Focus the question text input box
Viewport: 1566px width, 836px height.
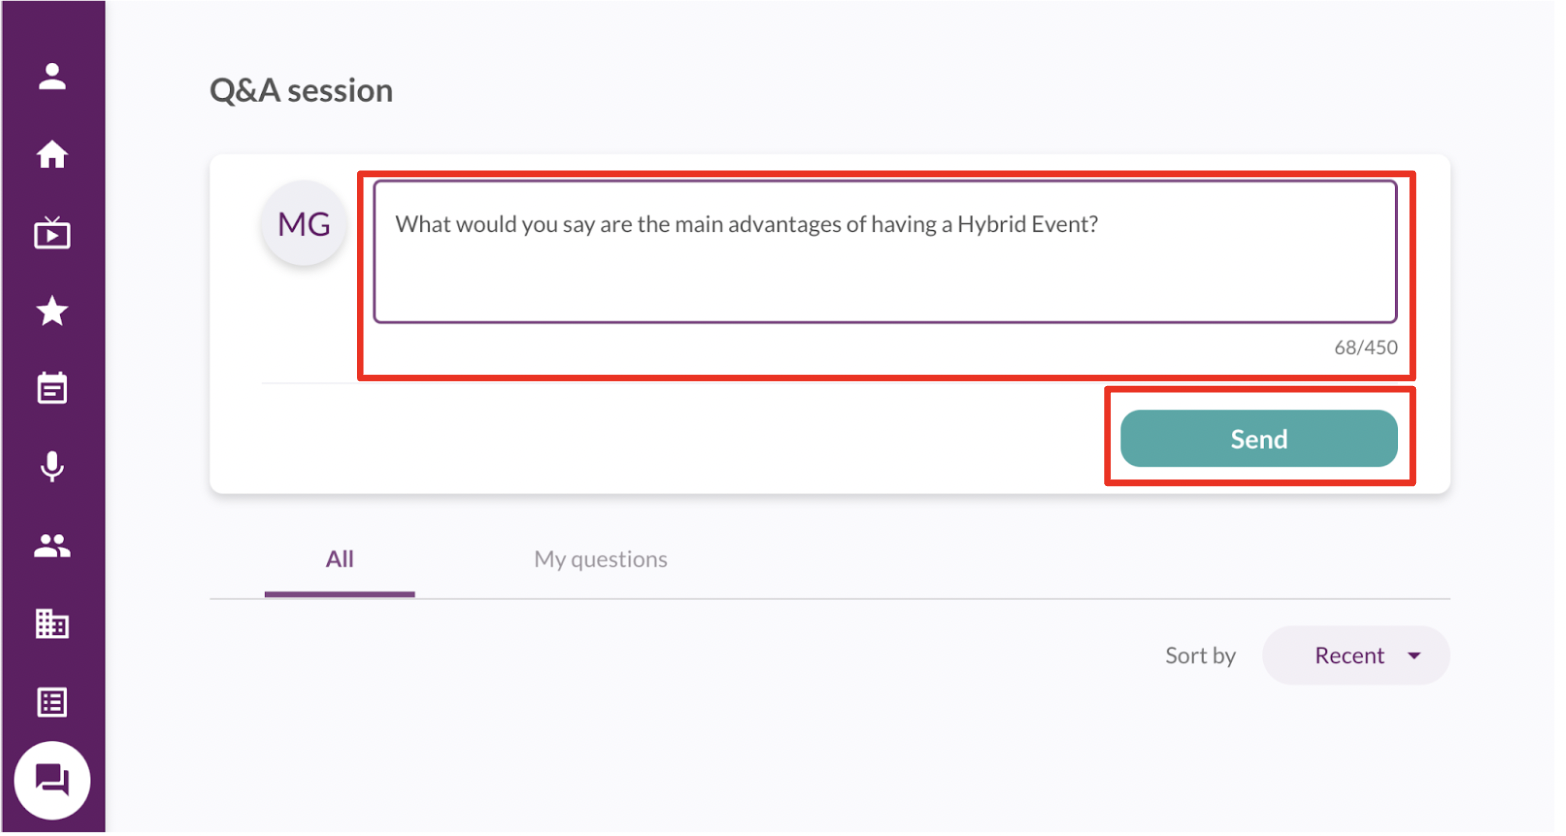(884, 253)
